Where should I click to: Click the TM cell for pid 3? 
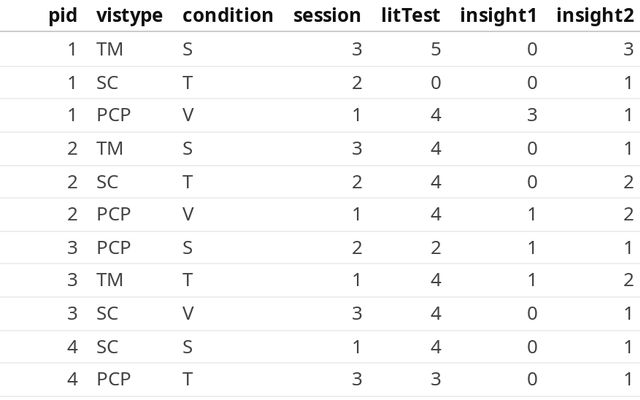(x=110, y=280)
